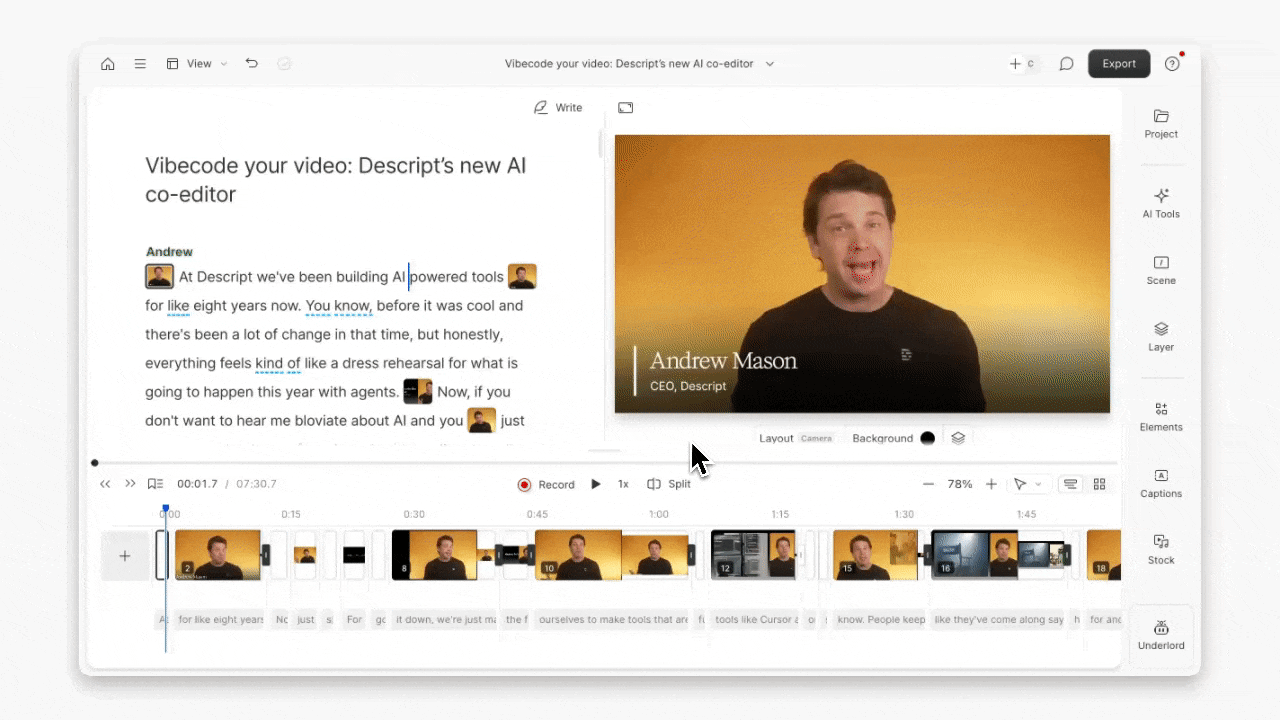Viewport: 1280px width, 720px height.
Task: Click 'for like eight years' timeline caption
Action: click(x=220, y=620)
